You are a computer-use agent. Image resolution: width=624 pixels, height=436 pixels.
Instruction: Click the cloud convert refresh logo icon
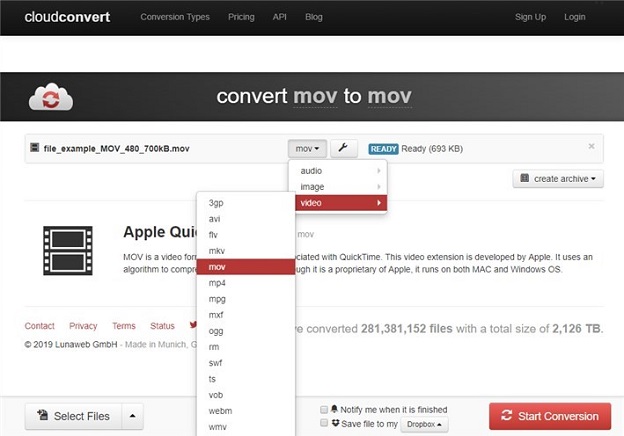[51, 97]
